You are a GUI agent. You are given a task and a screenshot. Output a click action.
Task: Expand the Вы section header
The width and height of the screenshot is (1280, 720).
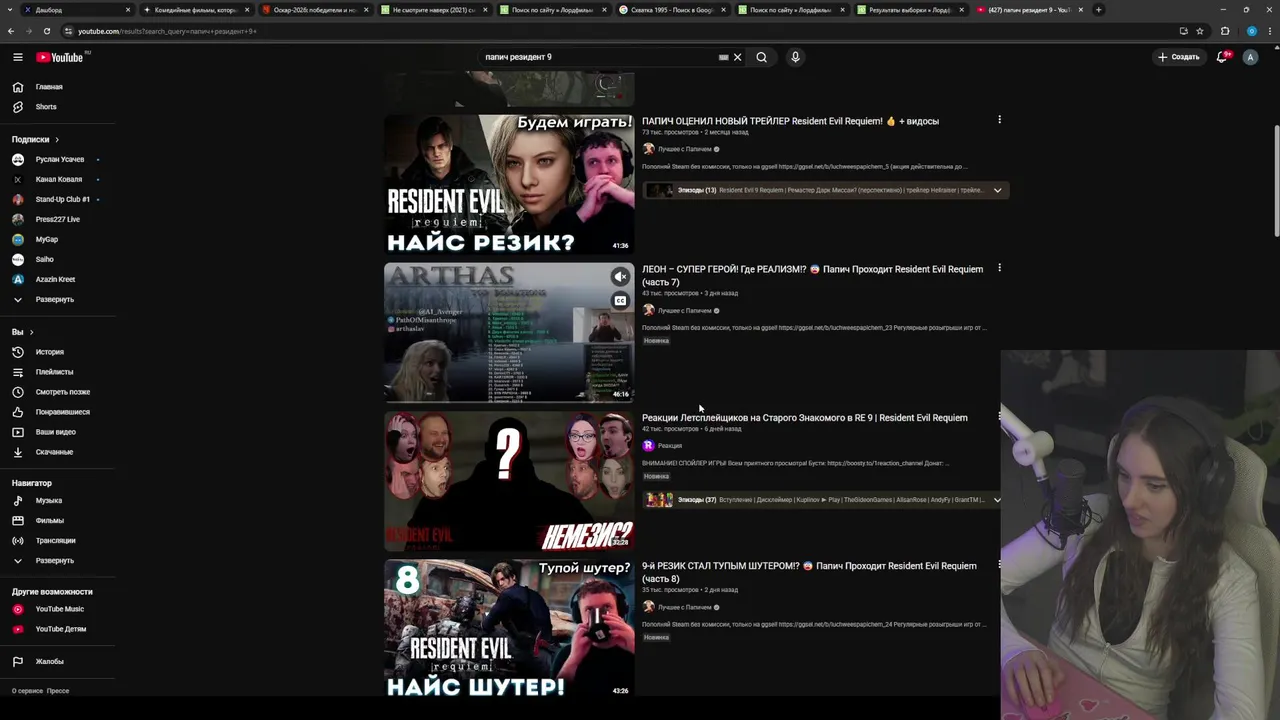[22, 332]
